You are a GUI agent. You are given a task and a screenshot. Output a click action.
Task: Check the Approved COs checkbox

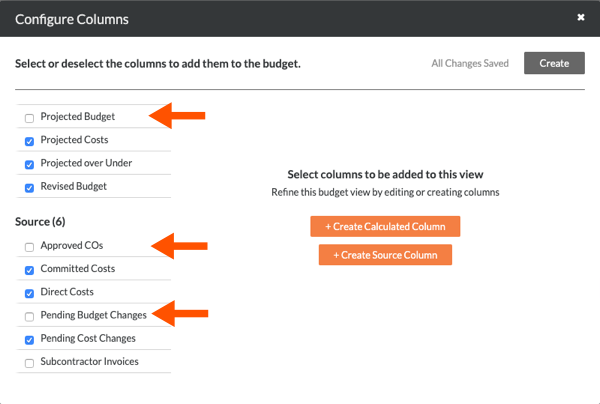pos(29,246)
